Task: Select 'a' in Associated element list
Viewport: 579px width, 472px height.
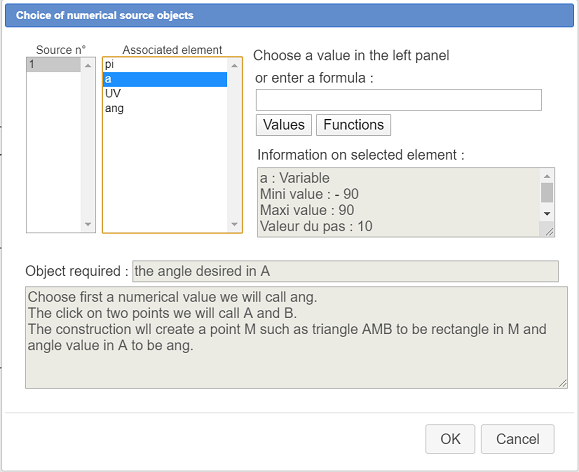Action: point(165,79)
